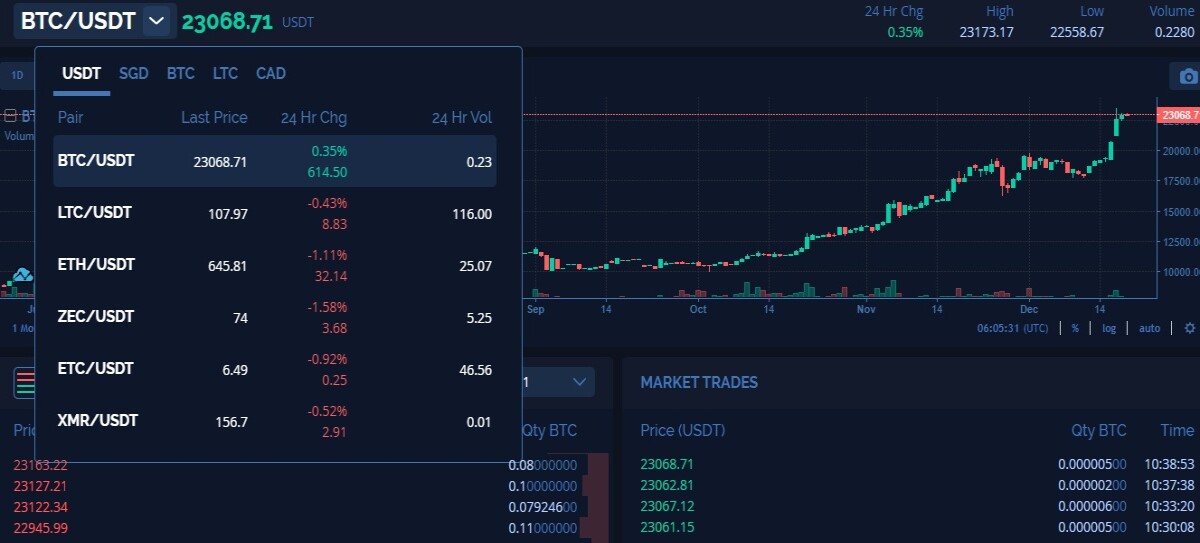Open the order book grouping dropdown
Screen dimensions: 1200x543
point(558,382)
